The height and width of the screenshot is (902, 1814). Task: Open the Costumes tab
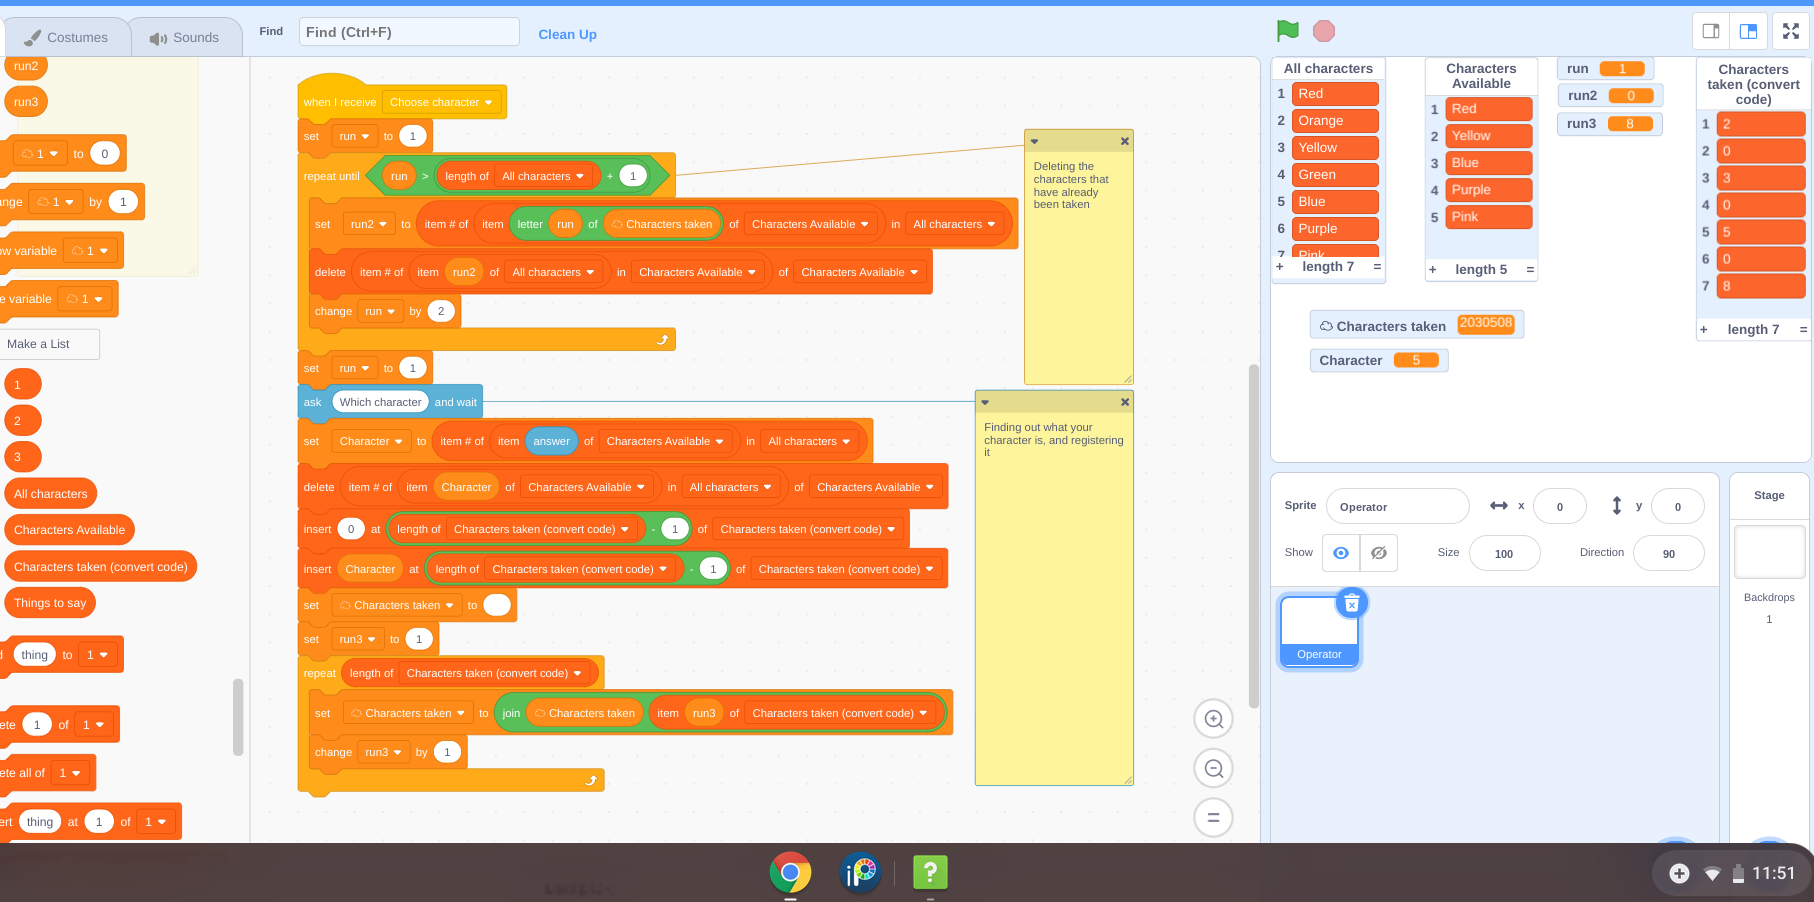[67, 37]
